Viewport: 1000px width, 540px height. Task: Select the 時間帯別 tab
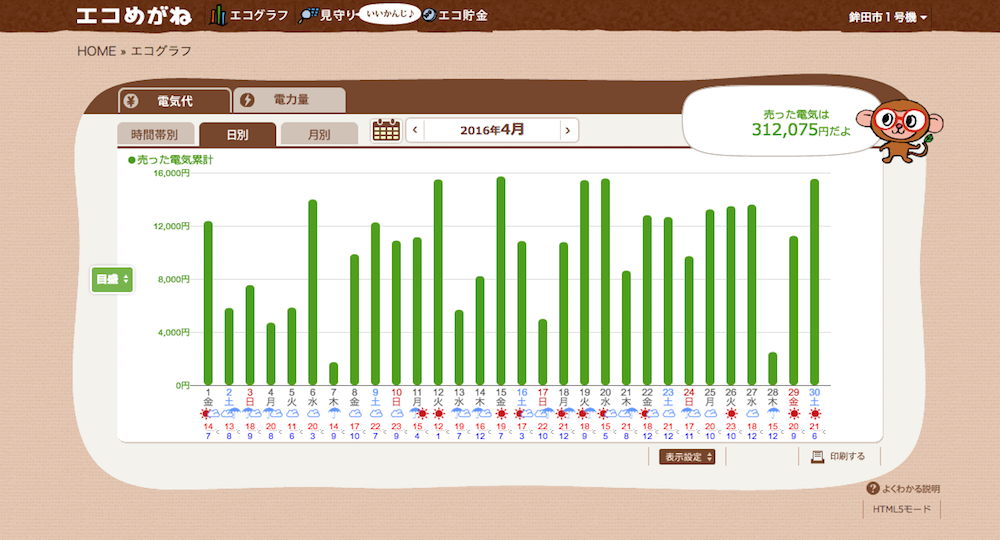[155, 134]
